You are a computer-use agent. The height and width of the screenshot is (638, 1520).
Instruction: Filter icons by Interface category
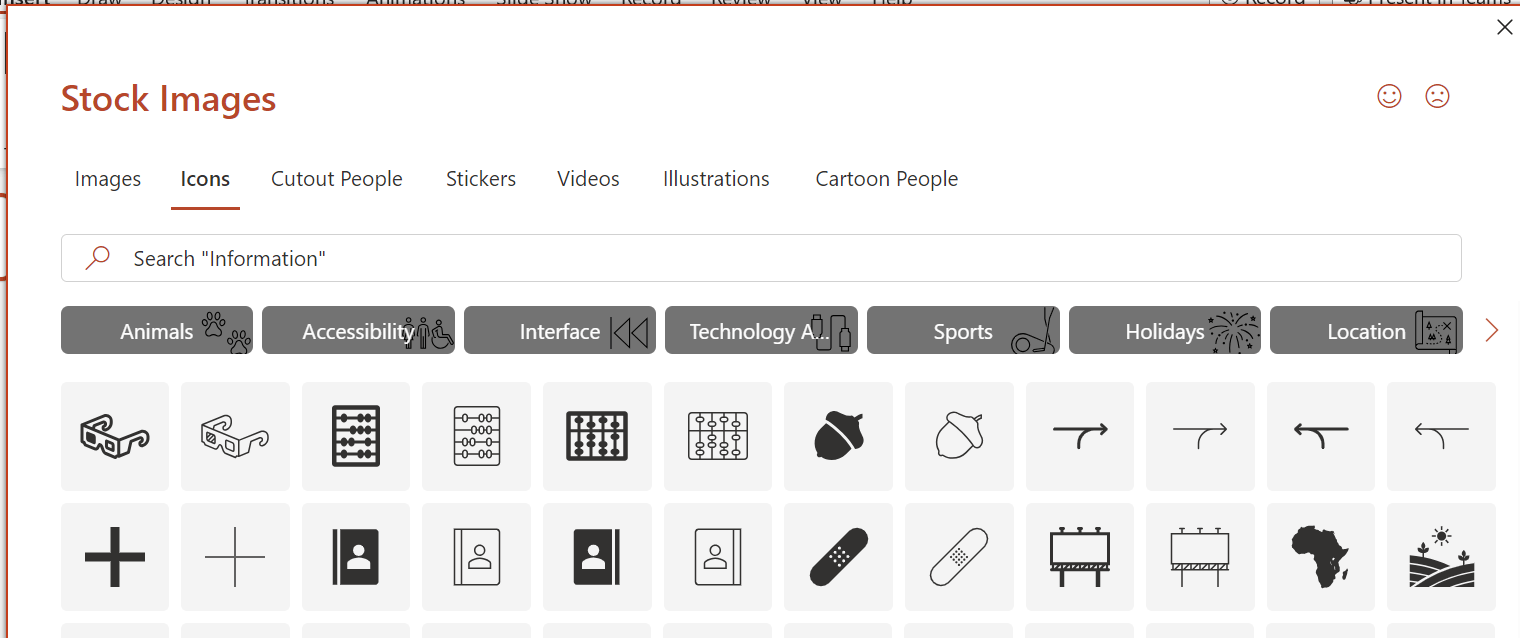[x=560, y=330]
